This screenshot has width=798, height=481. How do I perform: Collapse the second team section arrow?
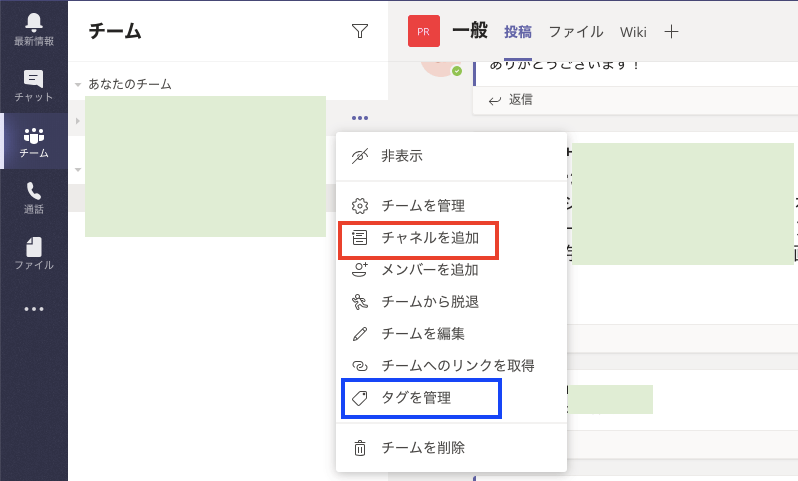pyautogui.click(x=78, y=169)
